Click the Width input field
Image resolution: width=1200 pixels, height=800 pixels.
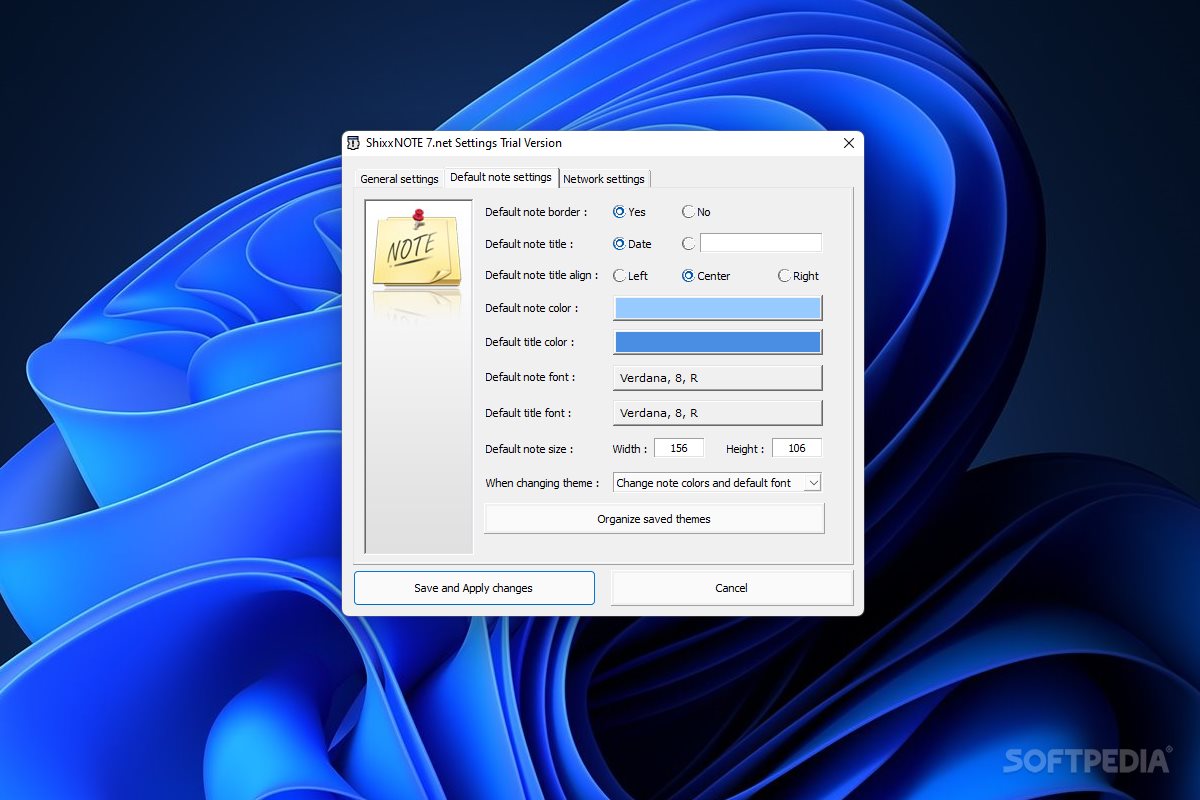click(x=679, y=448)
